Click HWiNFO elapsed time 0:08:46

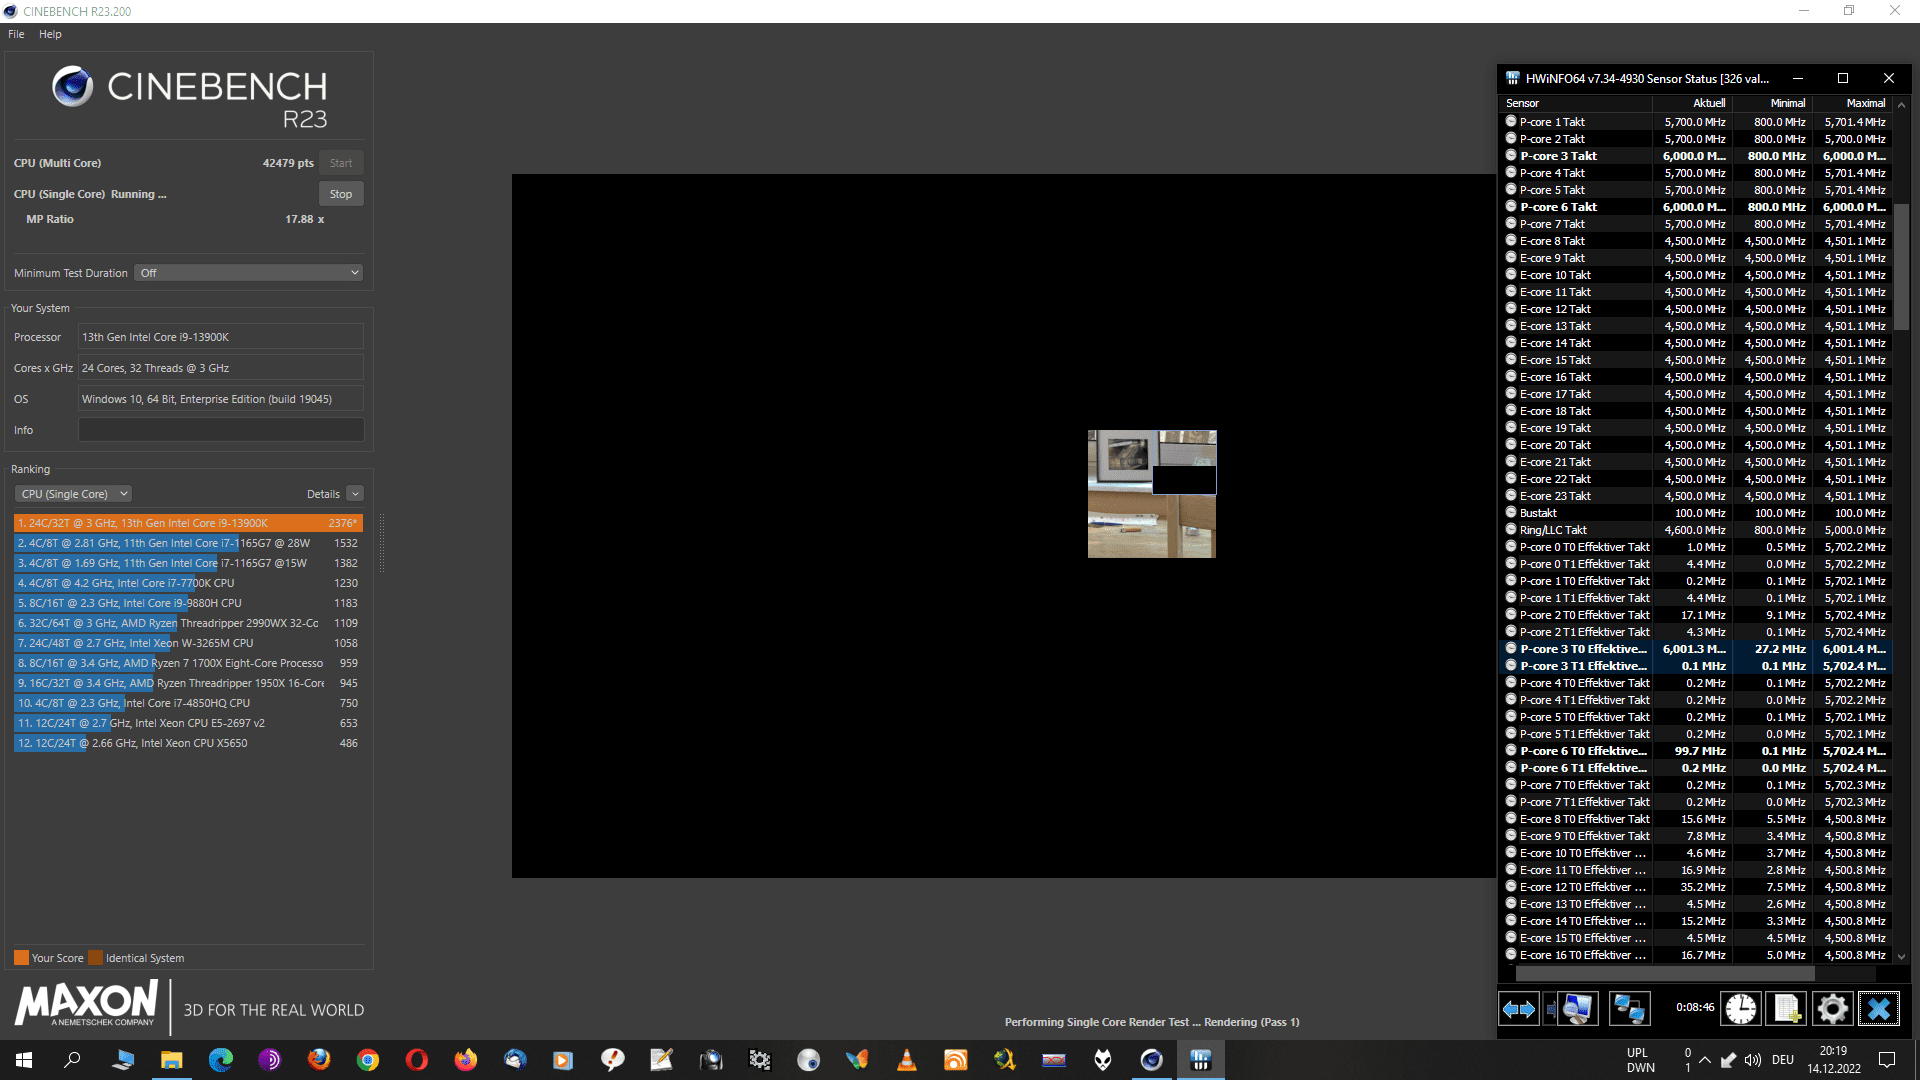pos(1695,1008)
